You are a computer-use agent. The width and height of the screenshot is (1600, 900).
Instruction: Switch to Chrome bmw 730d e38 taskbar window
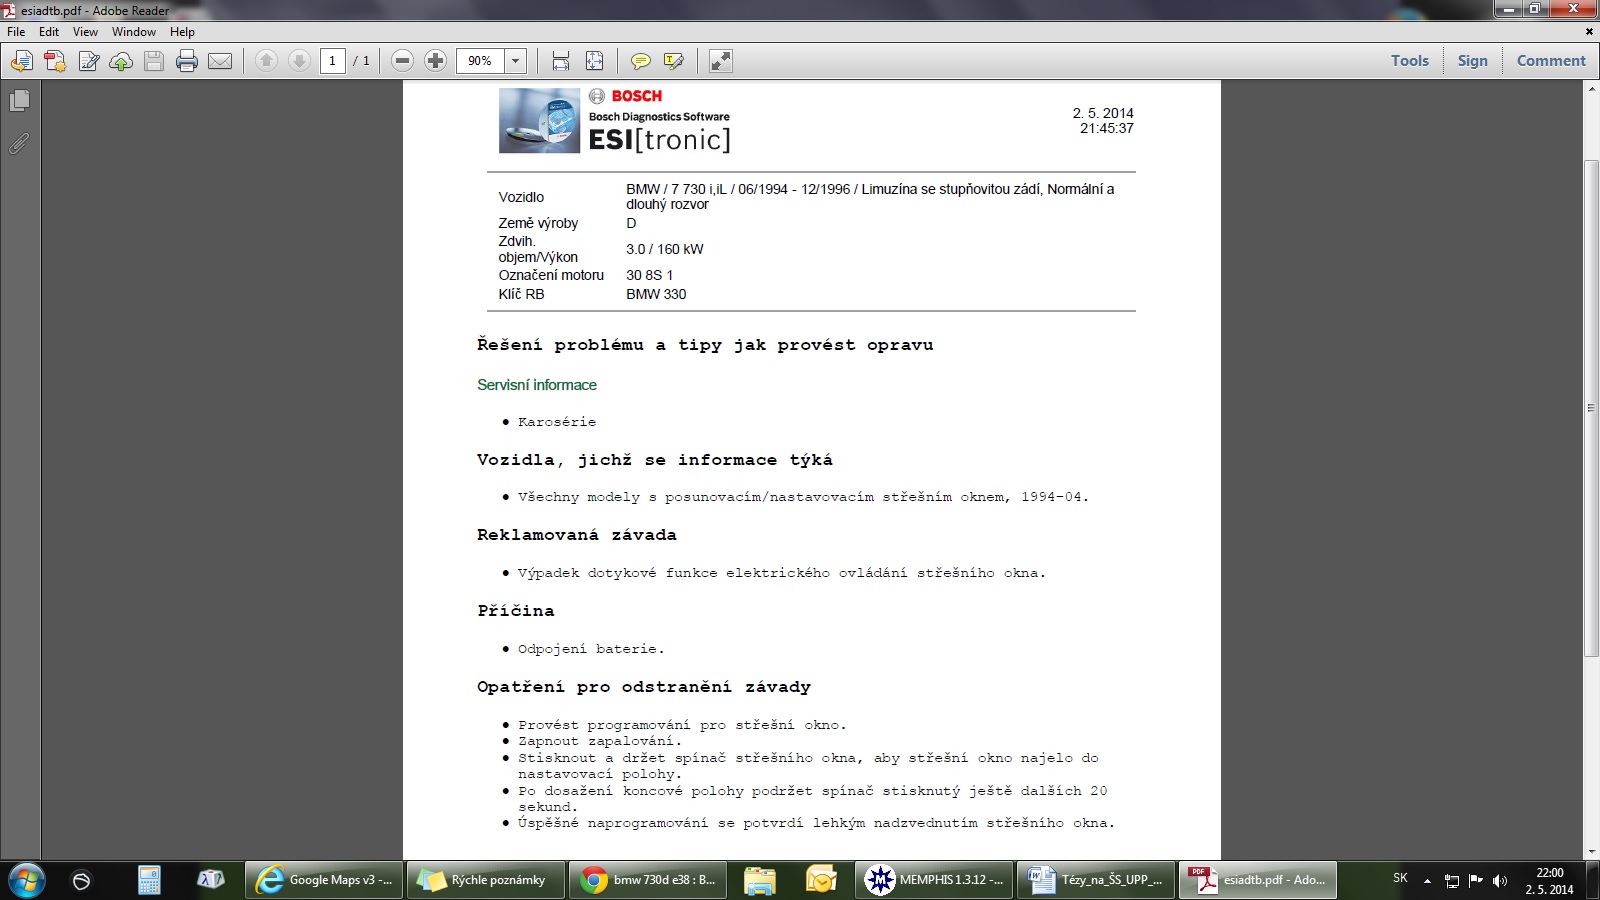pos(648,880)
